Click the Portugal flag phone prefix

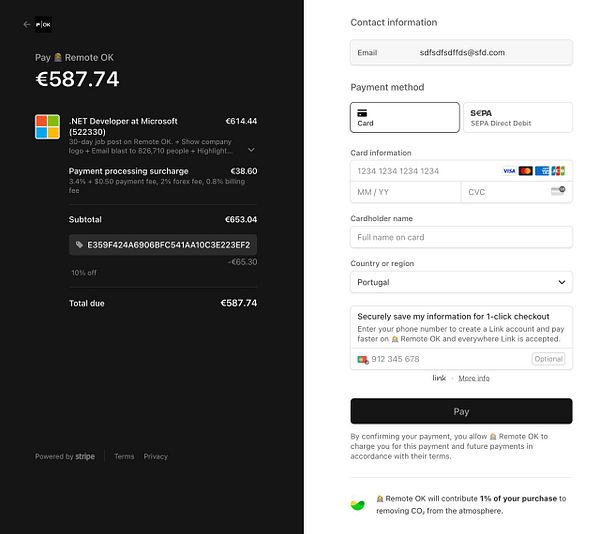(x=363, y=360)
